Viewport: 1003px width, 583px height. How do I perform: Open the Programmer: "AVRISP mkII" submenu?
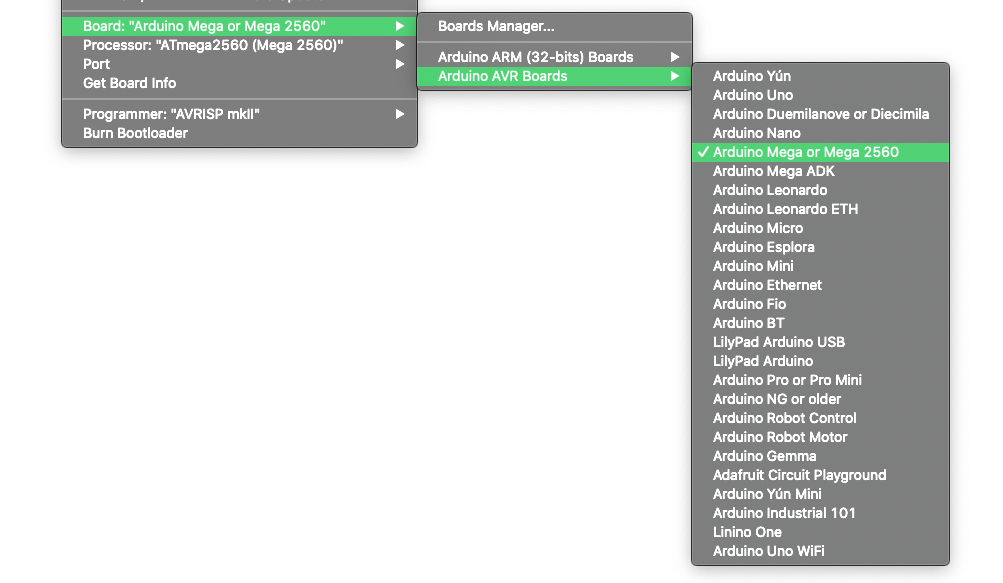[x=239, y=114]
